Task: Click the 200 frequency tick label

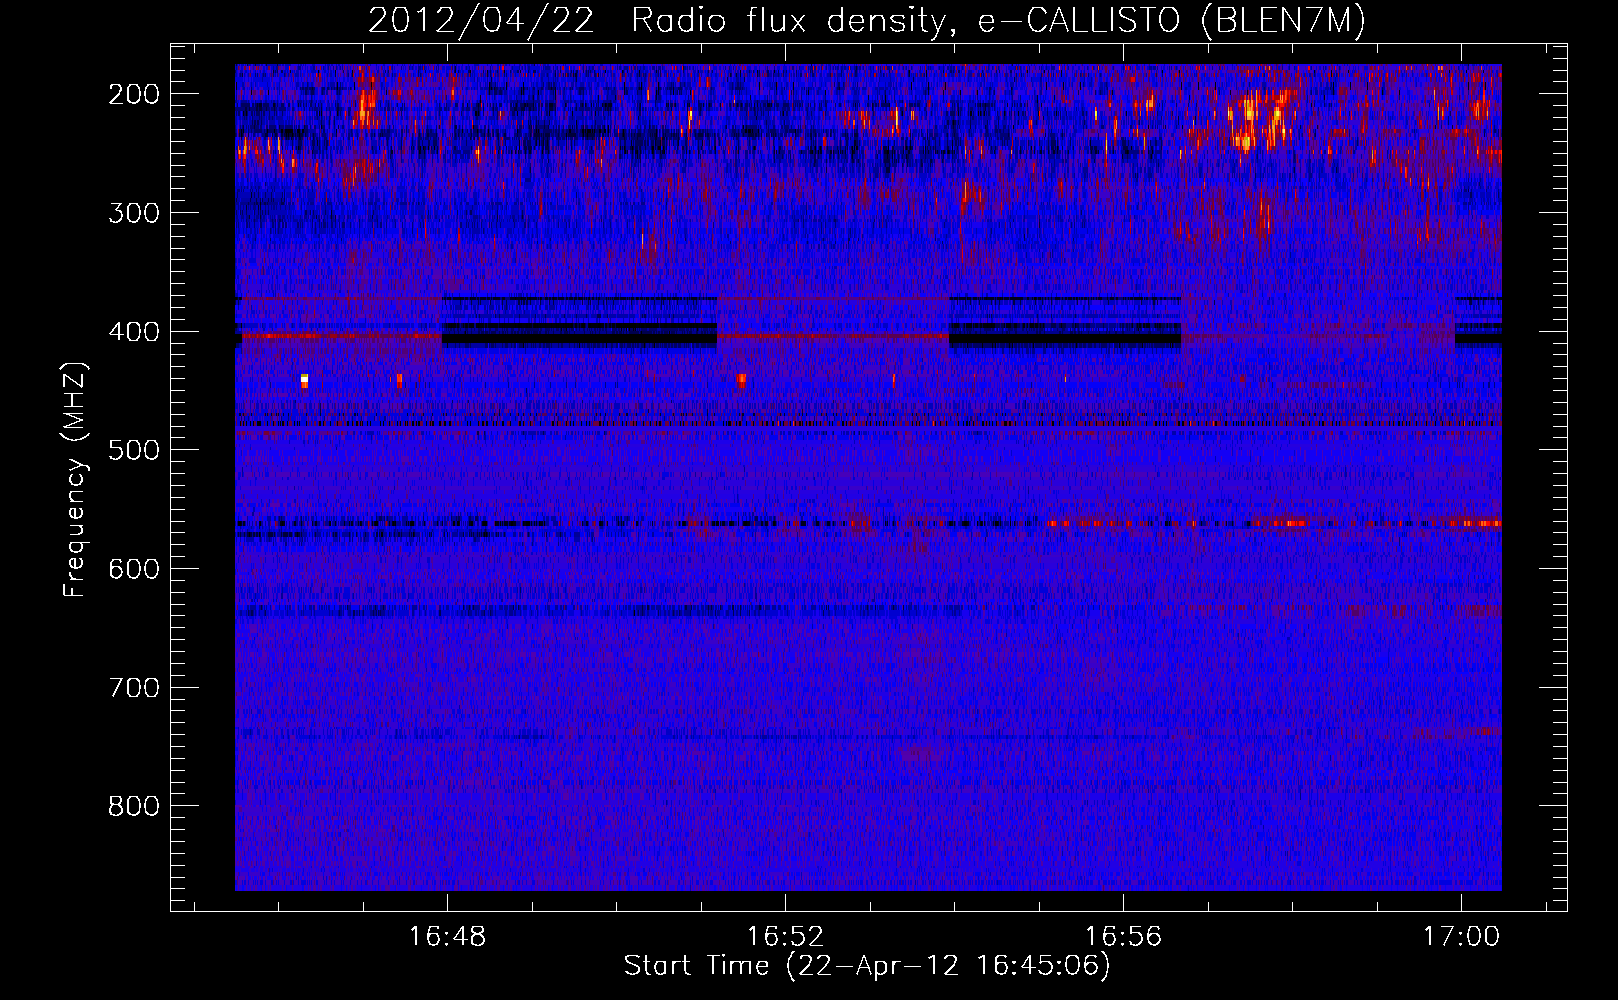Action: pyautogui.click(x=134, y=94)
